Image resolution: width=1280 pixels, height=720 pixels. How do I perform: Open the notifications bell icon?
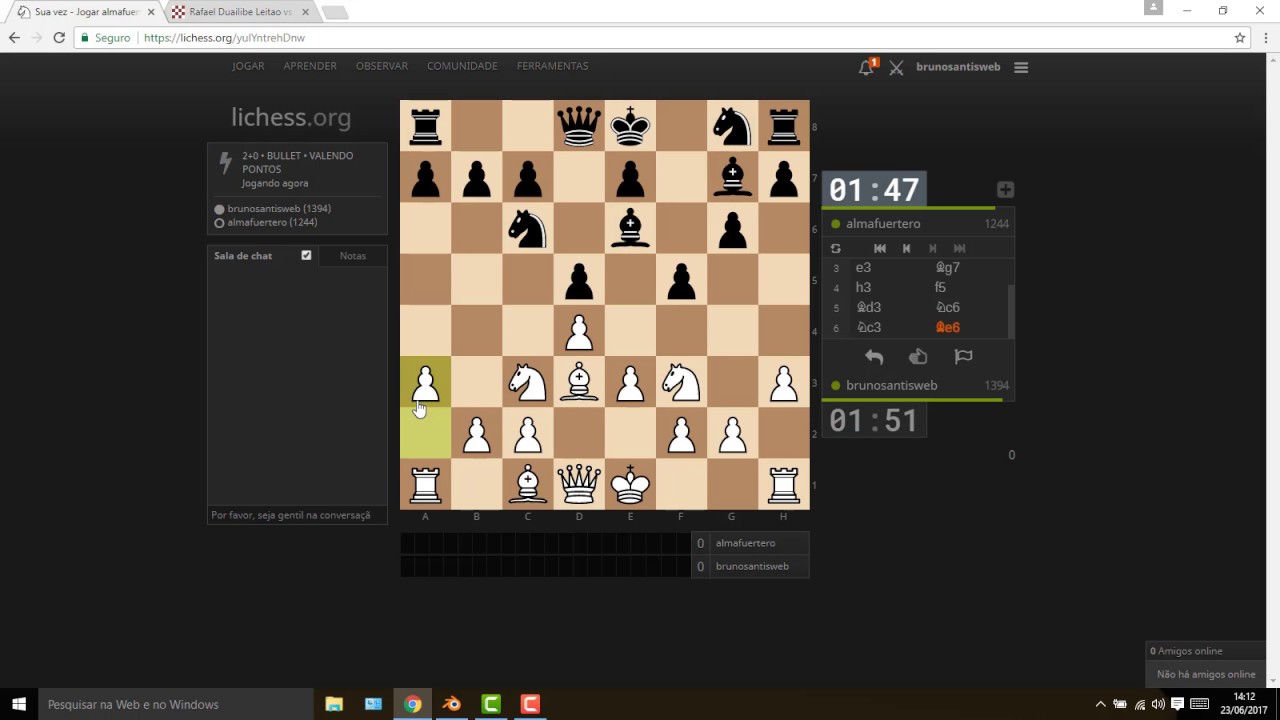tap(866, 67)
